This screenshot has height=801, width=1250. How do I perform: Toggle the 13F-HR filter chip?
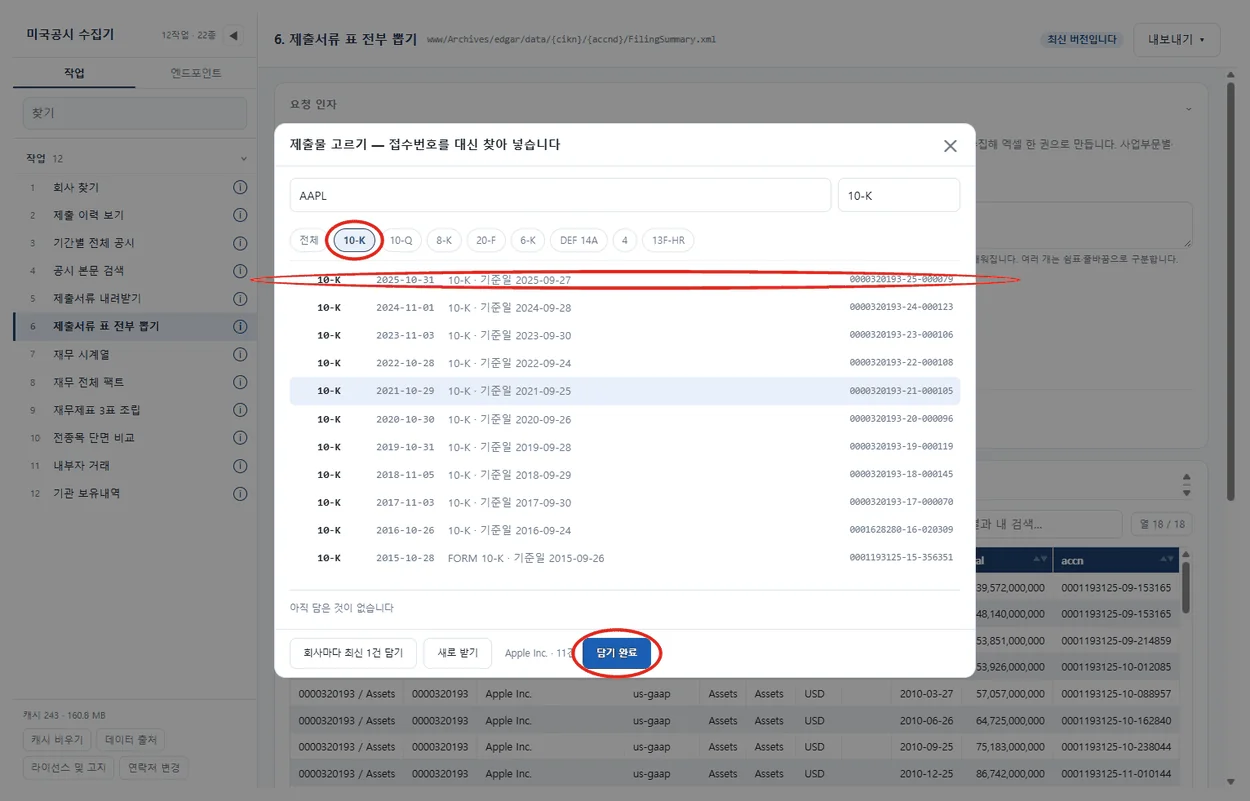click(x=668, y=240)
